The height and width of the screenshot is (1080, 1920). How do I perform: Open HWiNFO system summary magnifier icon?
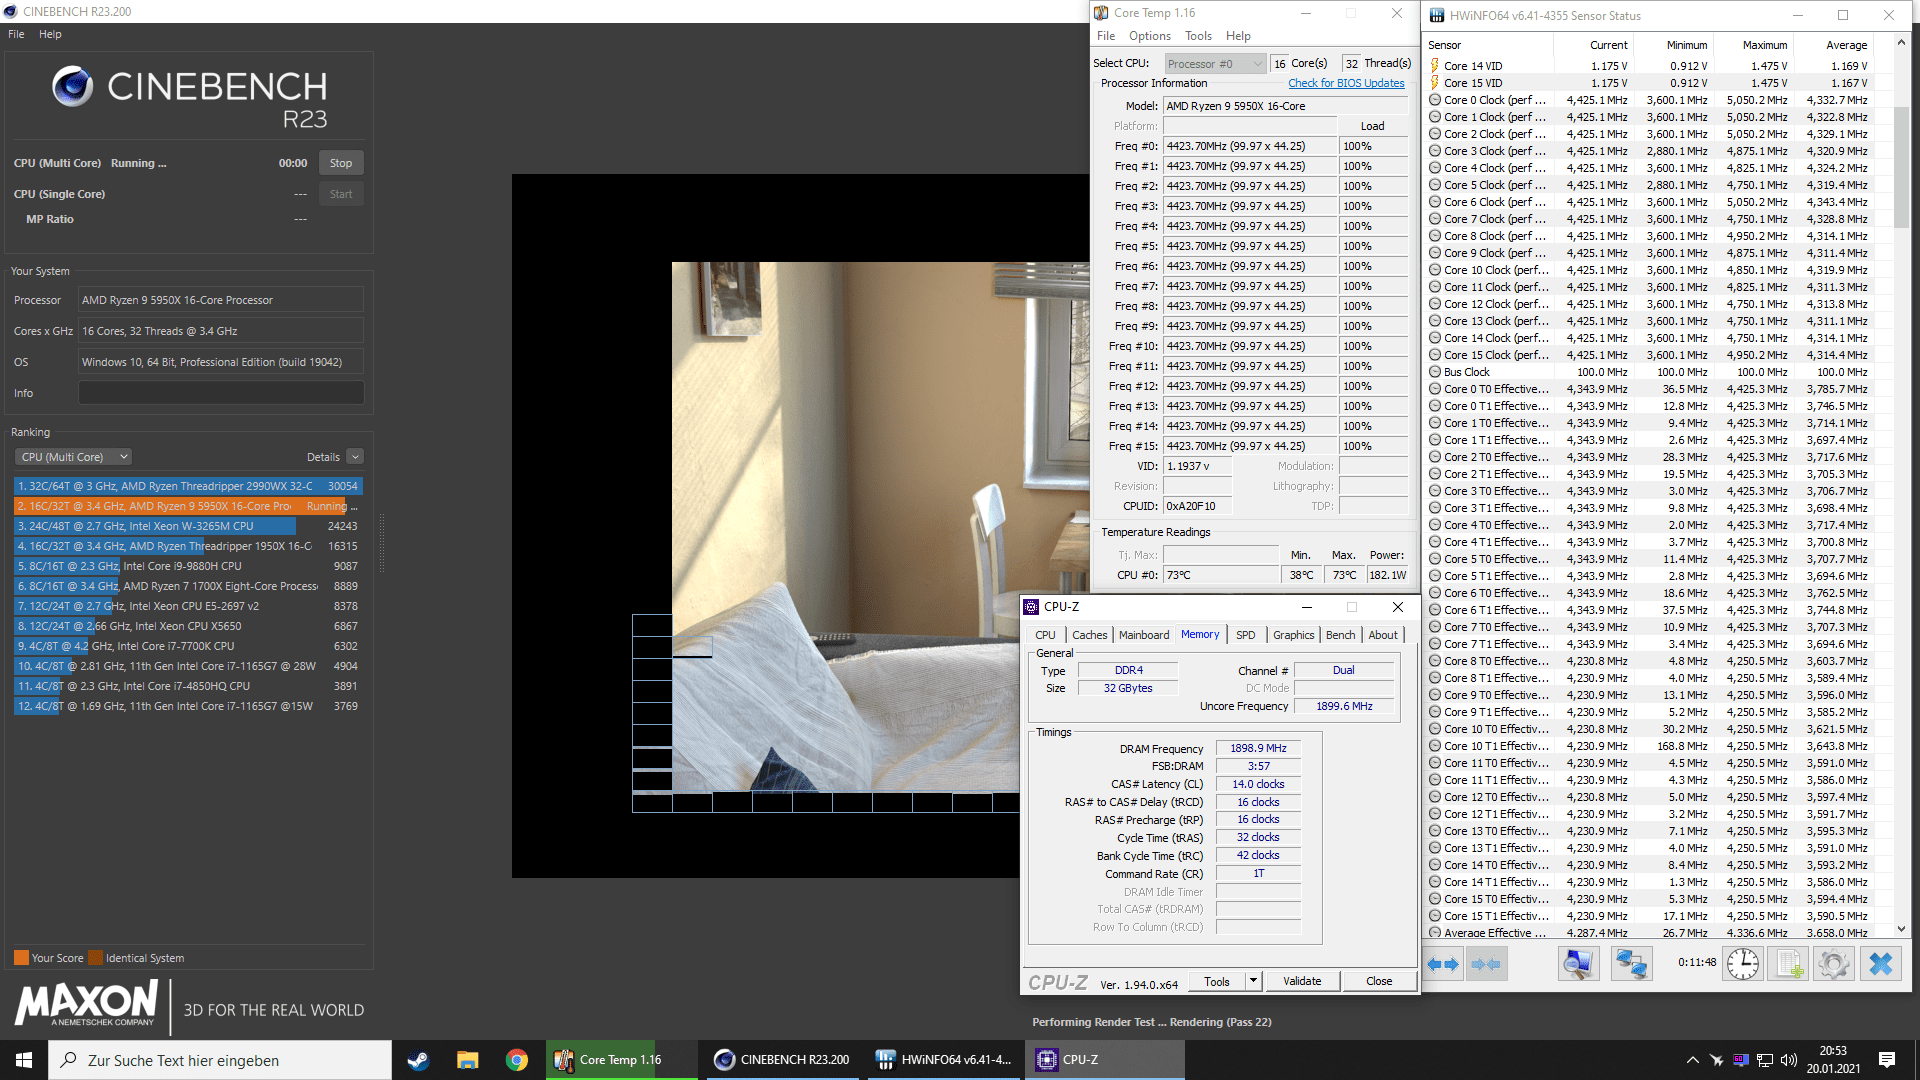[x=1579, y=964]
